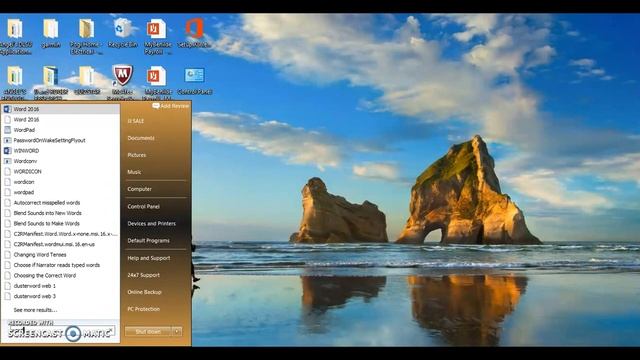
Task: Open Changing Word Tenses result
Action: point(60,255)
